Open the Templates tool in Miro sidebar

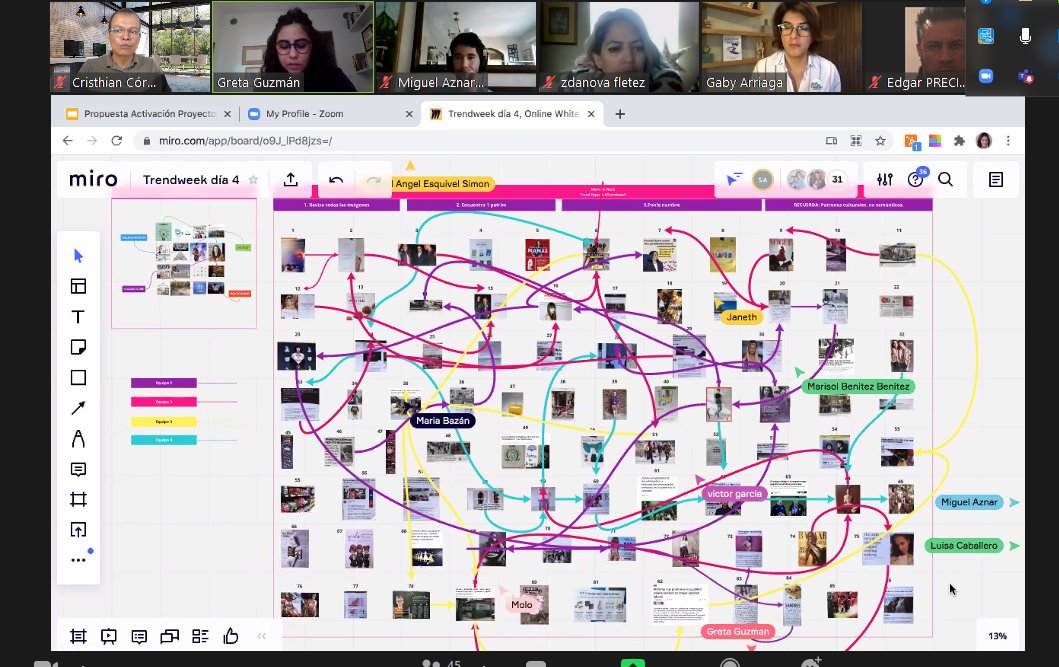pos(78,286)
